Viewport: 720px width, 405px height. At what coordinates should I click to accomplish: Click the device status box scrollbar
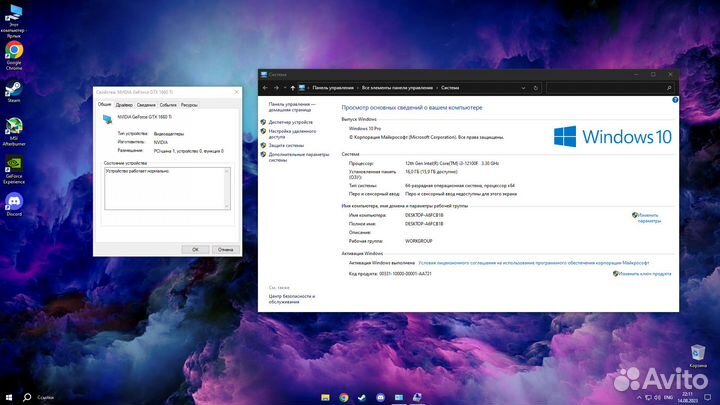click(227, 188)
